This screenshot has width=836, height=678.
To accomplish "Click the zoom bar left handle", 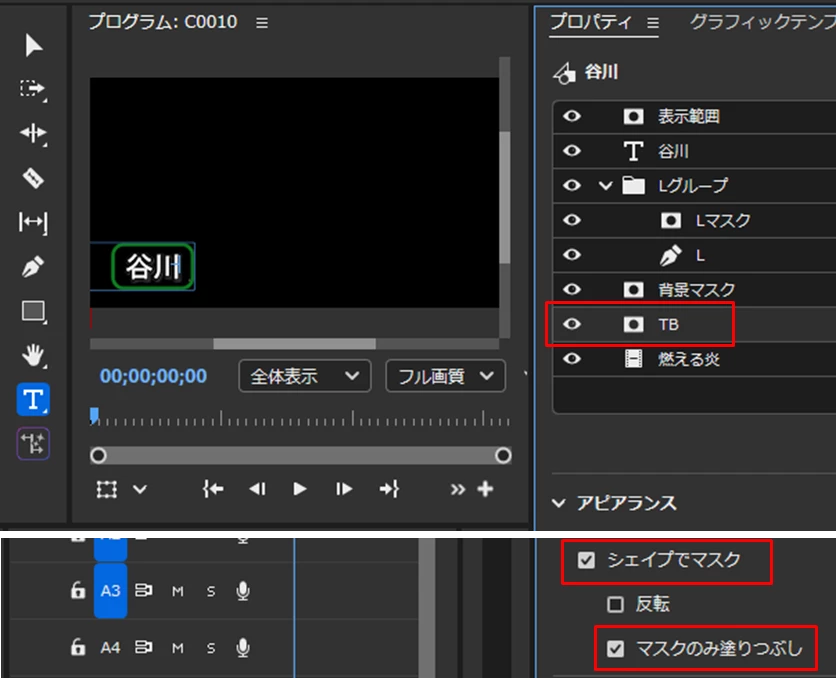I will pyautogui.click(x=98, y=456).
